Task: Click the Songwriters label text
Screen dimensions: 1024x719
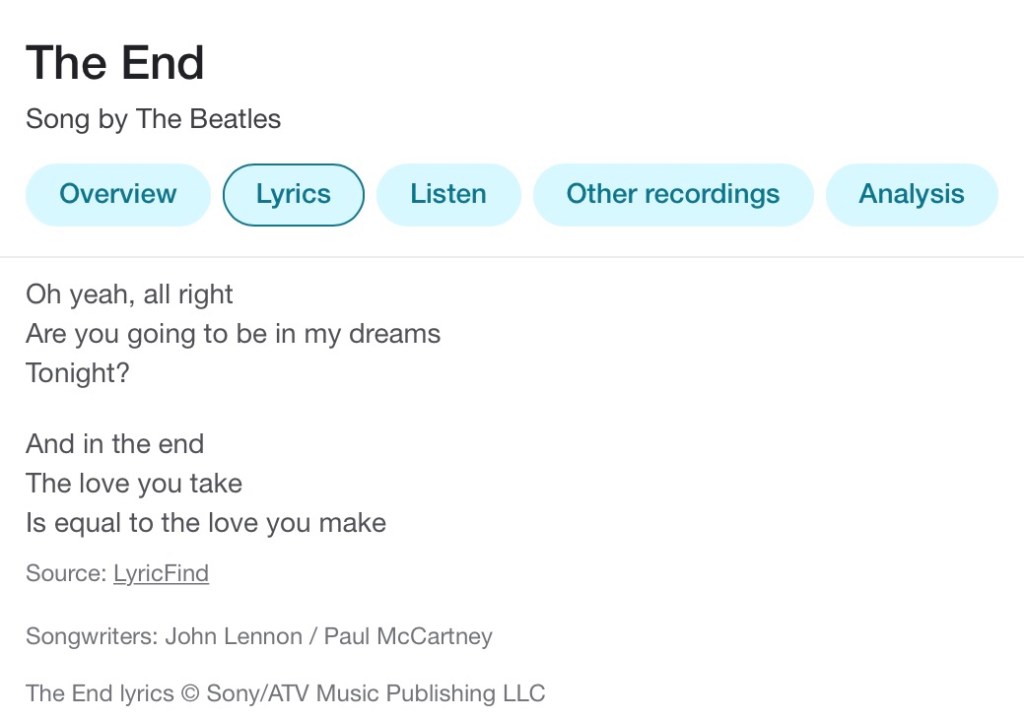Action: click(x=90, y=637)
